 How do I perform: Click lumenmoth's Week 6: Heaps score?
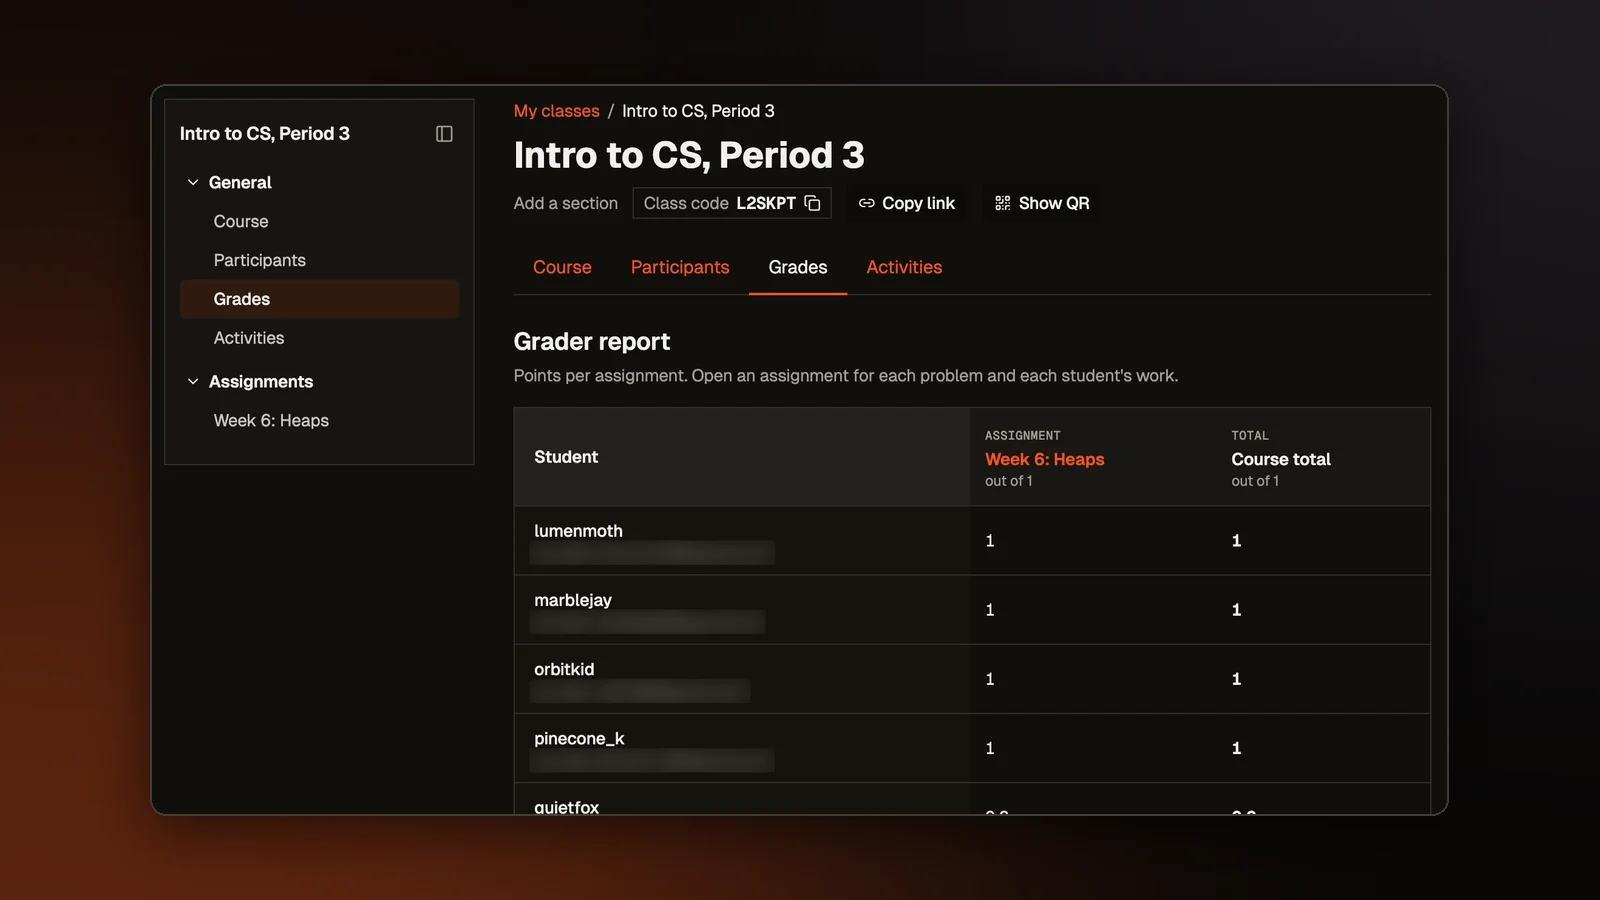[990, 541]
